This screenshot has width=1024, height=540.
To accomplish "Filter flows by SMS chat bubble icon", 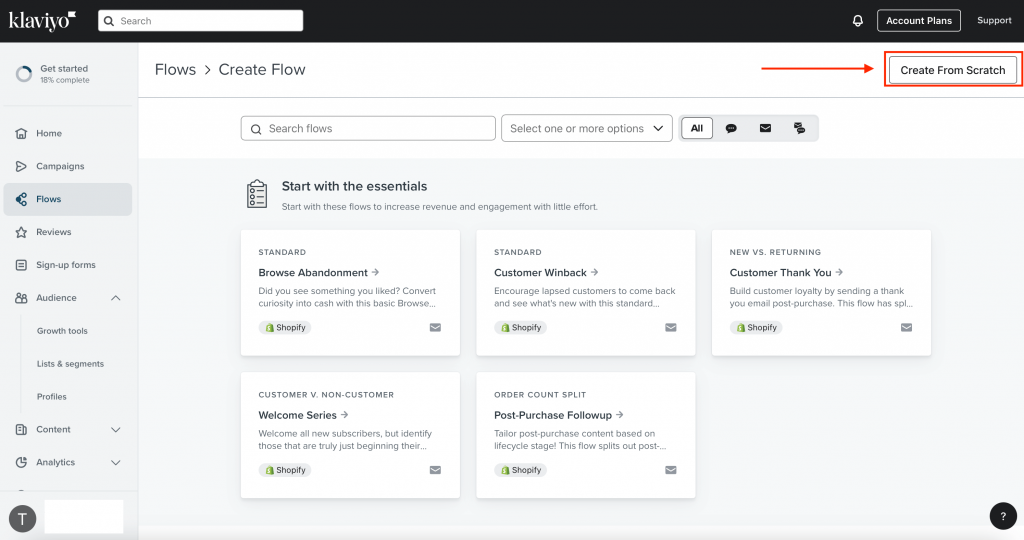I will (x=731, y=128).
